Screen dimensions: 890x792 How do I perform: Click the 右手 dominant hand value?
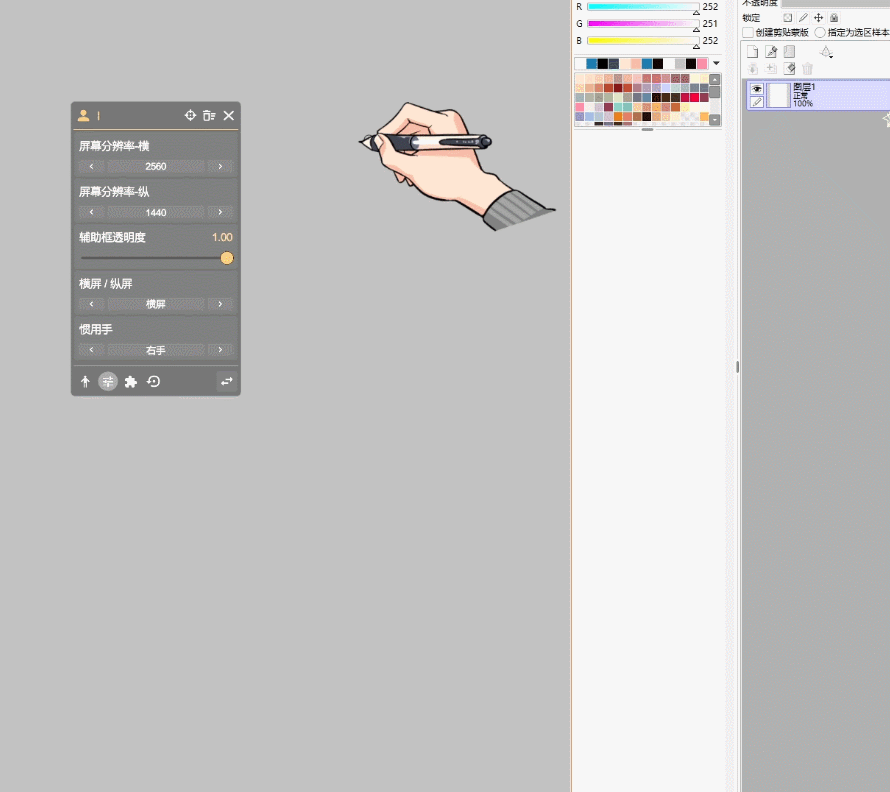pos(156,350)
